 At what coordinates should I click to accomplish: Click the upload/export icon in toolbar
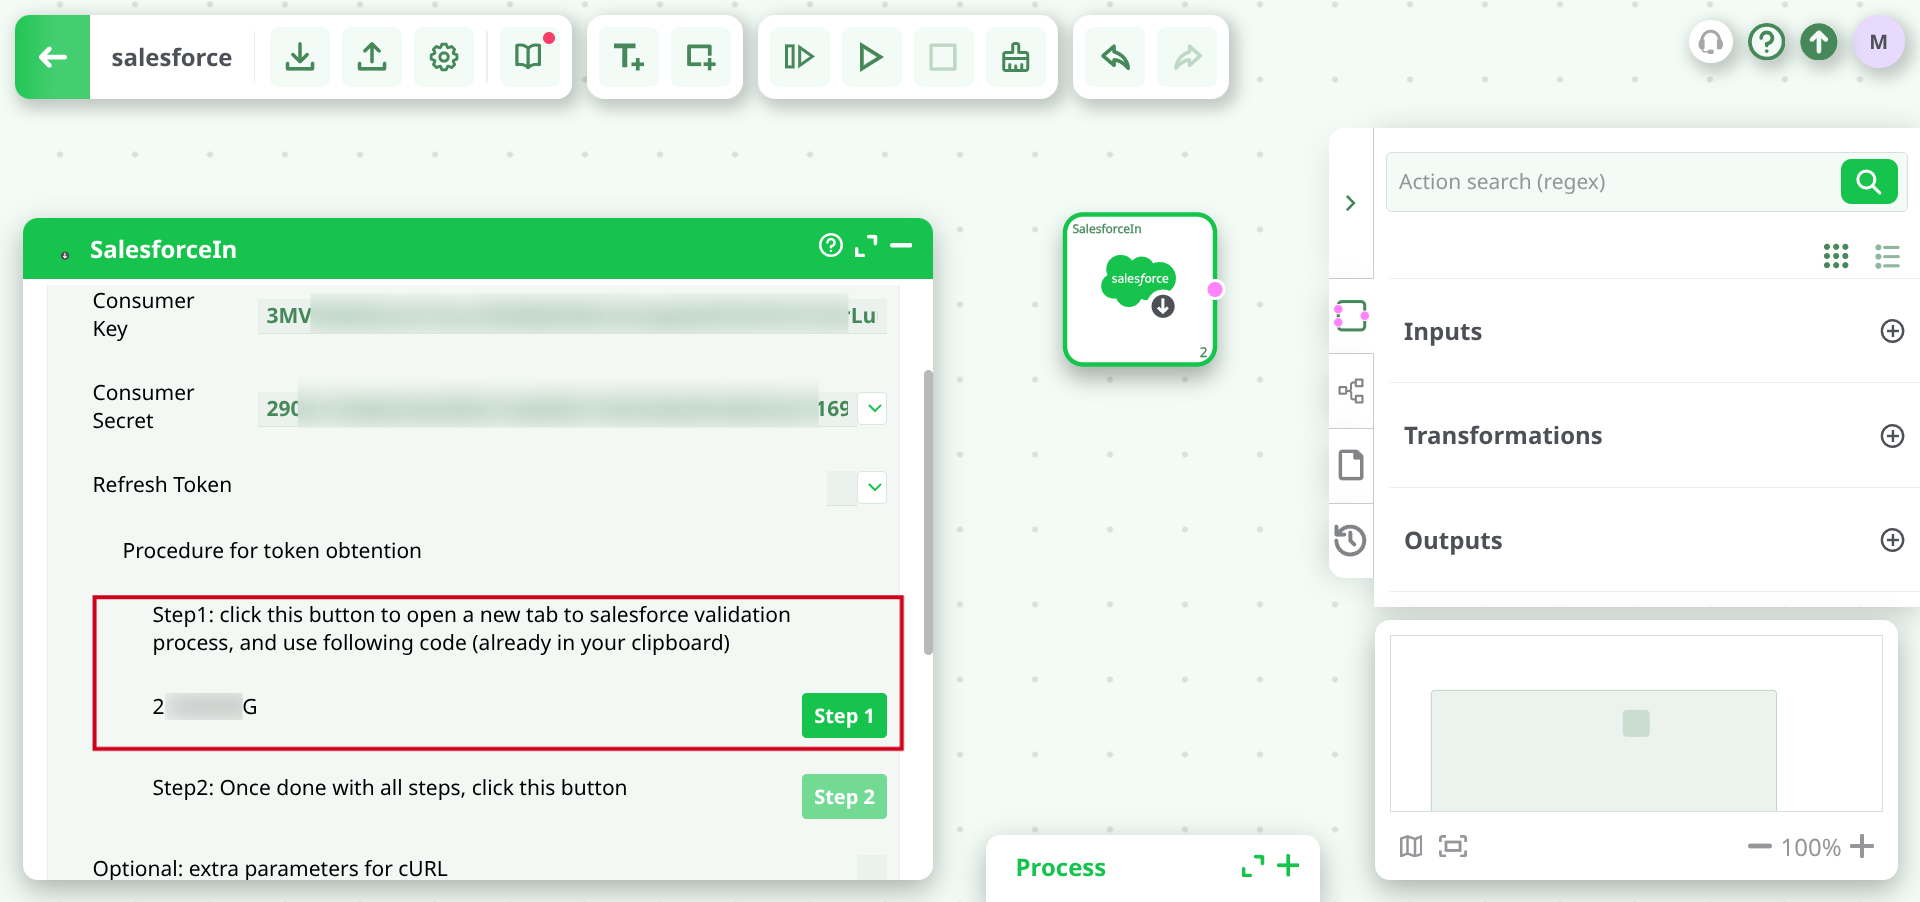[372, 57]
